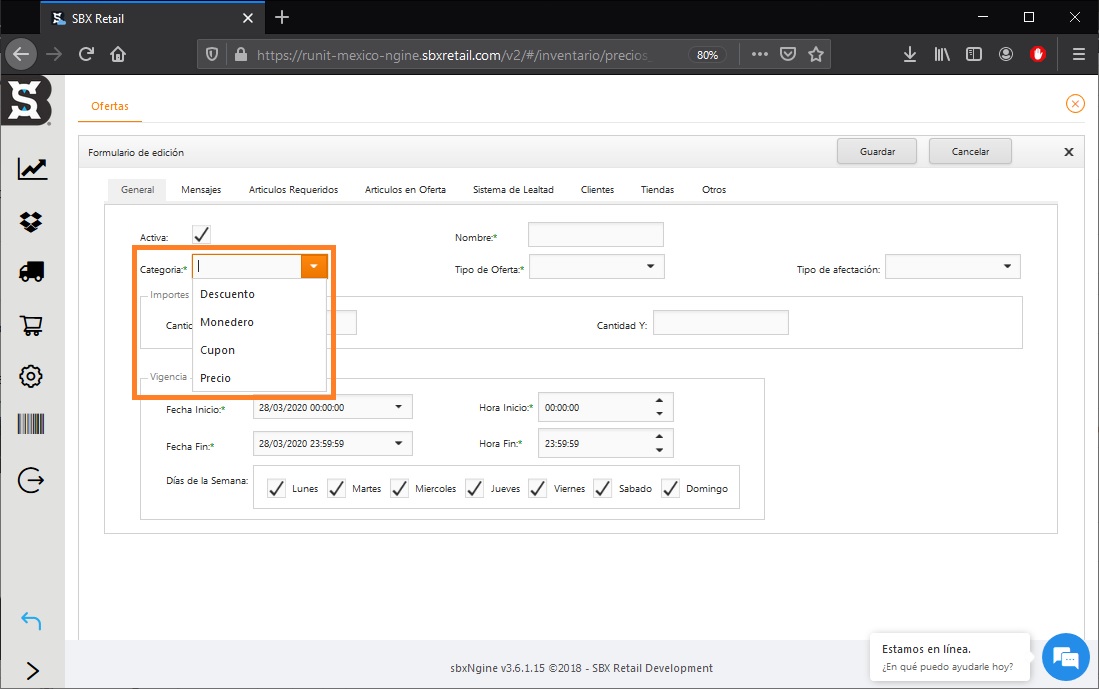The width and height of the screenshot is (1099, 689).
Task: Uncheck the Activa checkbox
Action: (x=201, y=234)
